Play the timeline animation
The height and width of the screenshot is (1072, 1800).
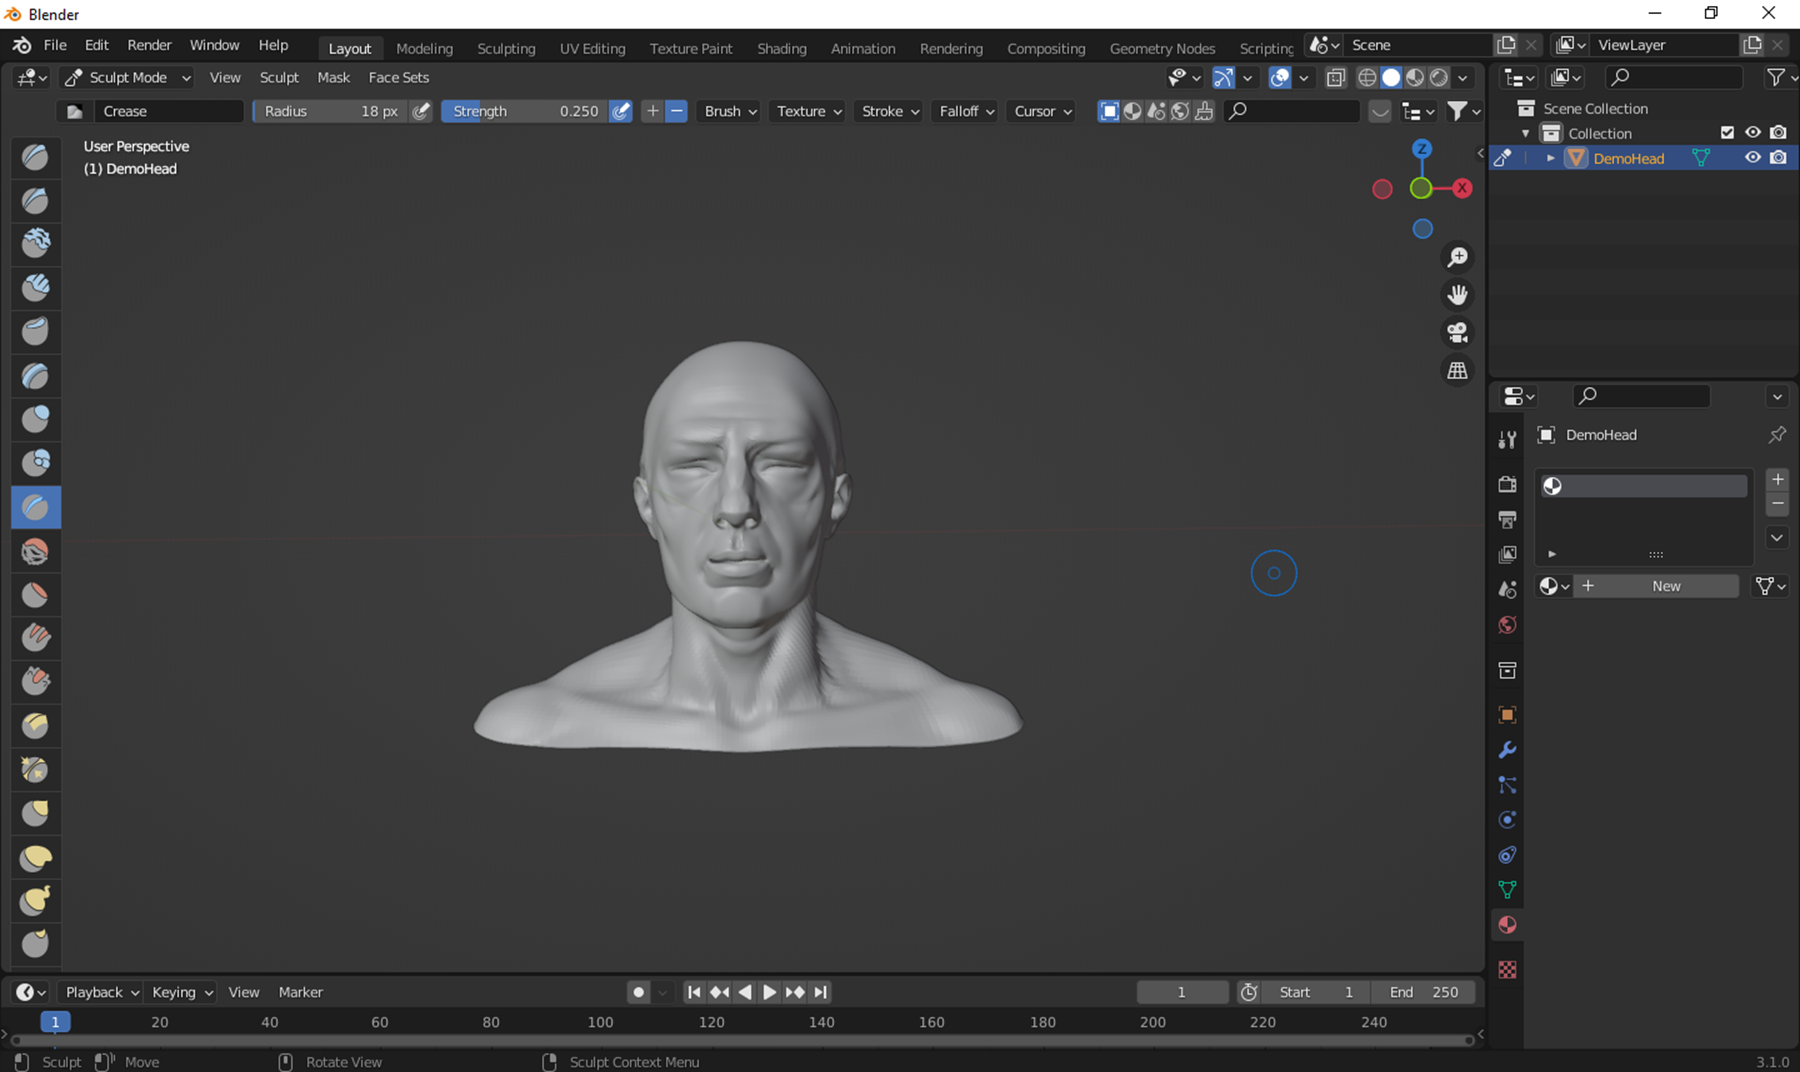tap(769, 992)
